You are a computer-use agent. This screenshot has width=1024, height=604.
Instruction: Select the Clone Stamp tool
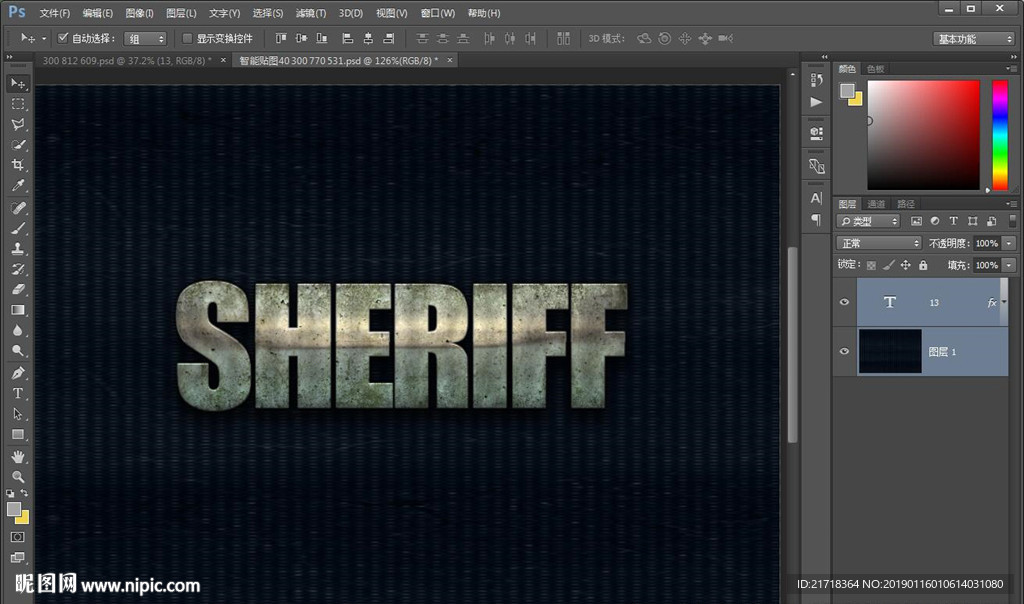18,249
